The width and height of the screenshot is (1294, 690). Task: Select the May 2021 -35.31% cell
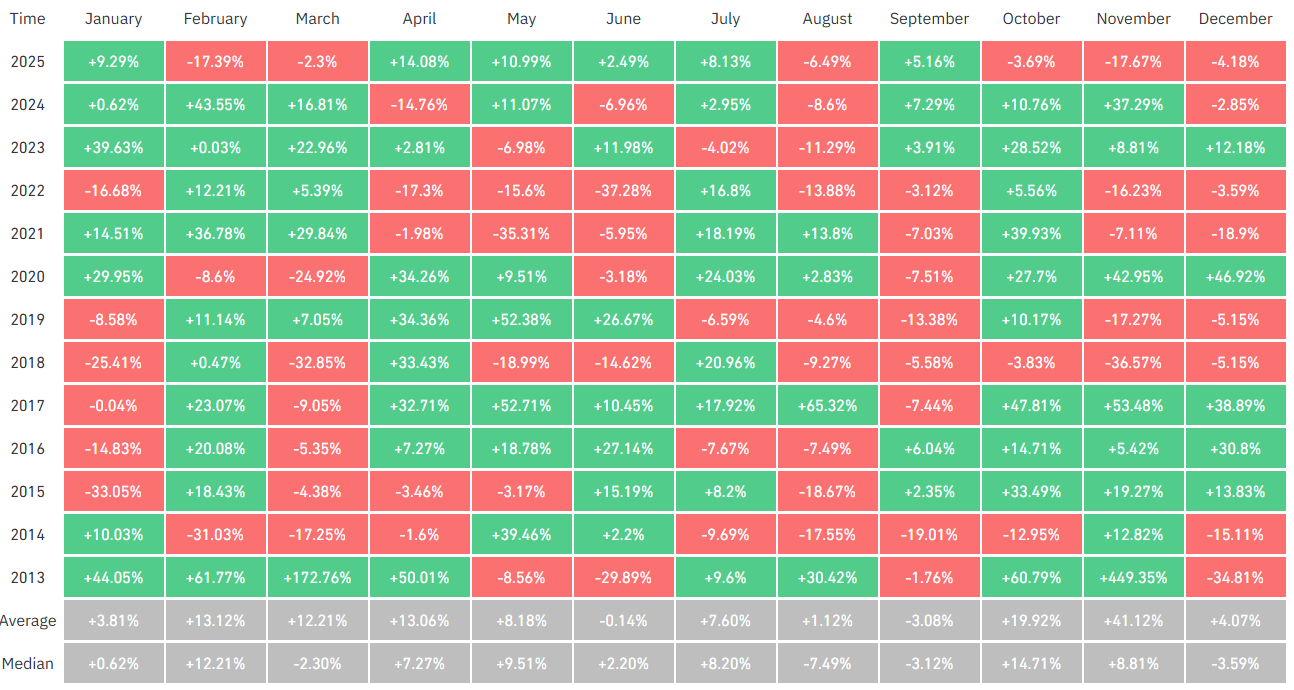[x=521, y=233]
